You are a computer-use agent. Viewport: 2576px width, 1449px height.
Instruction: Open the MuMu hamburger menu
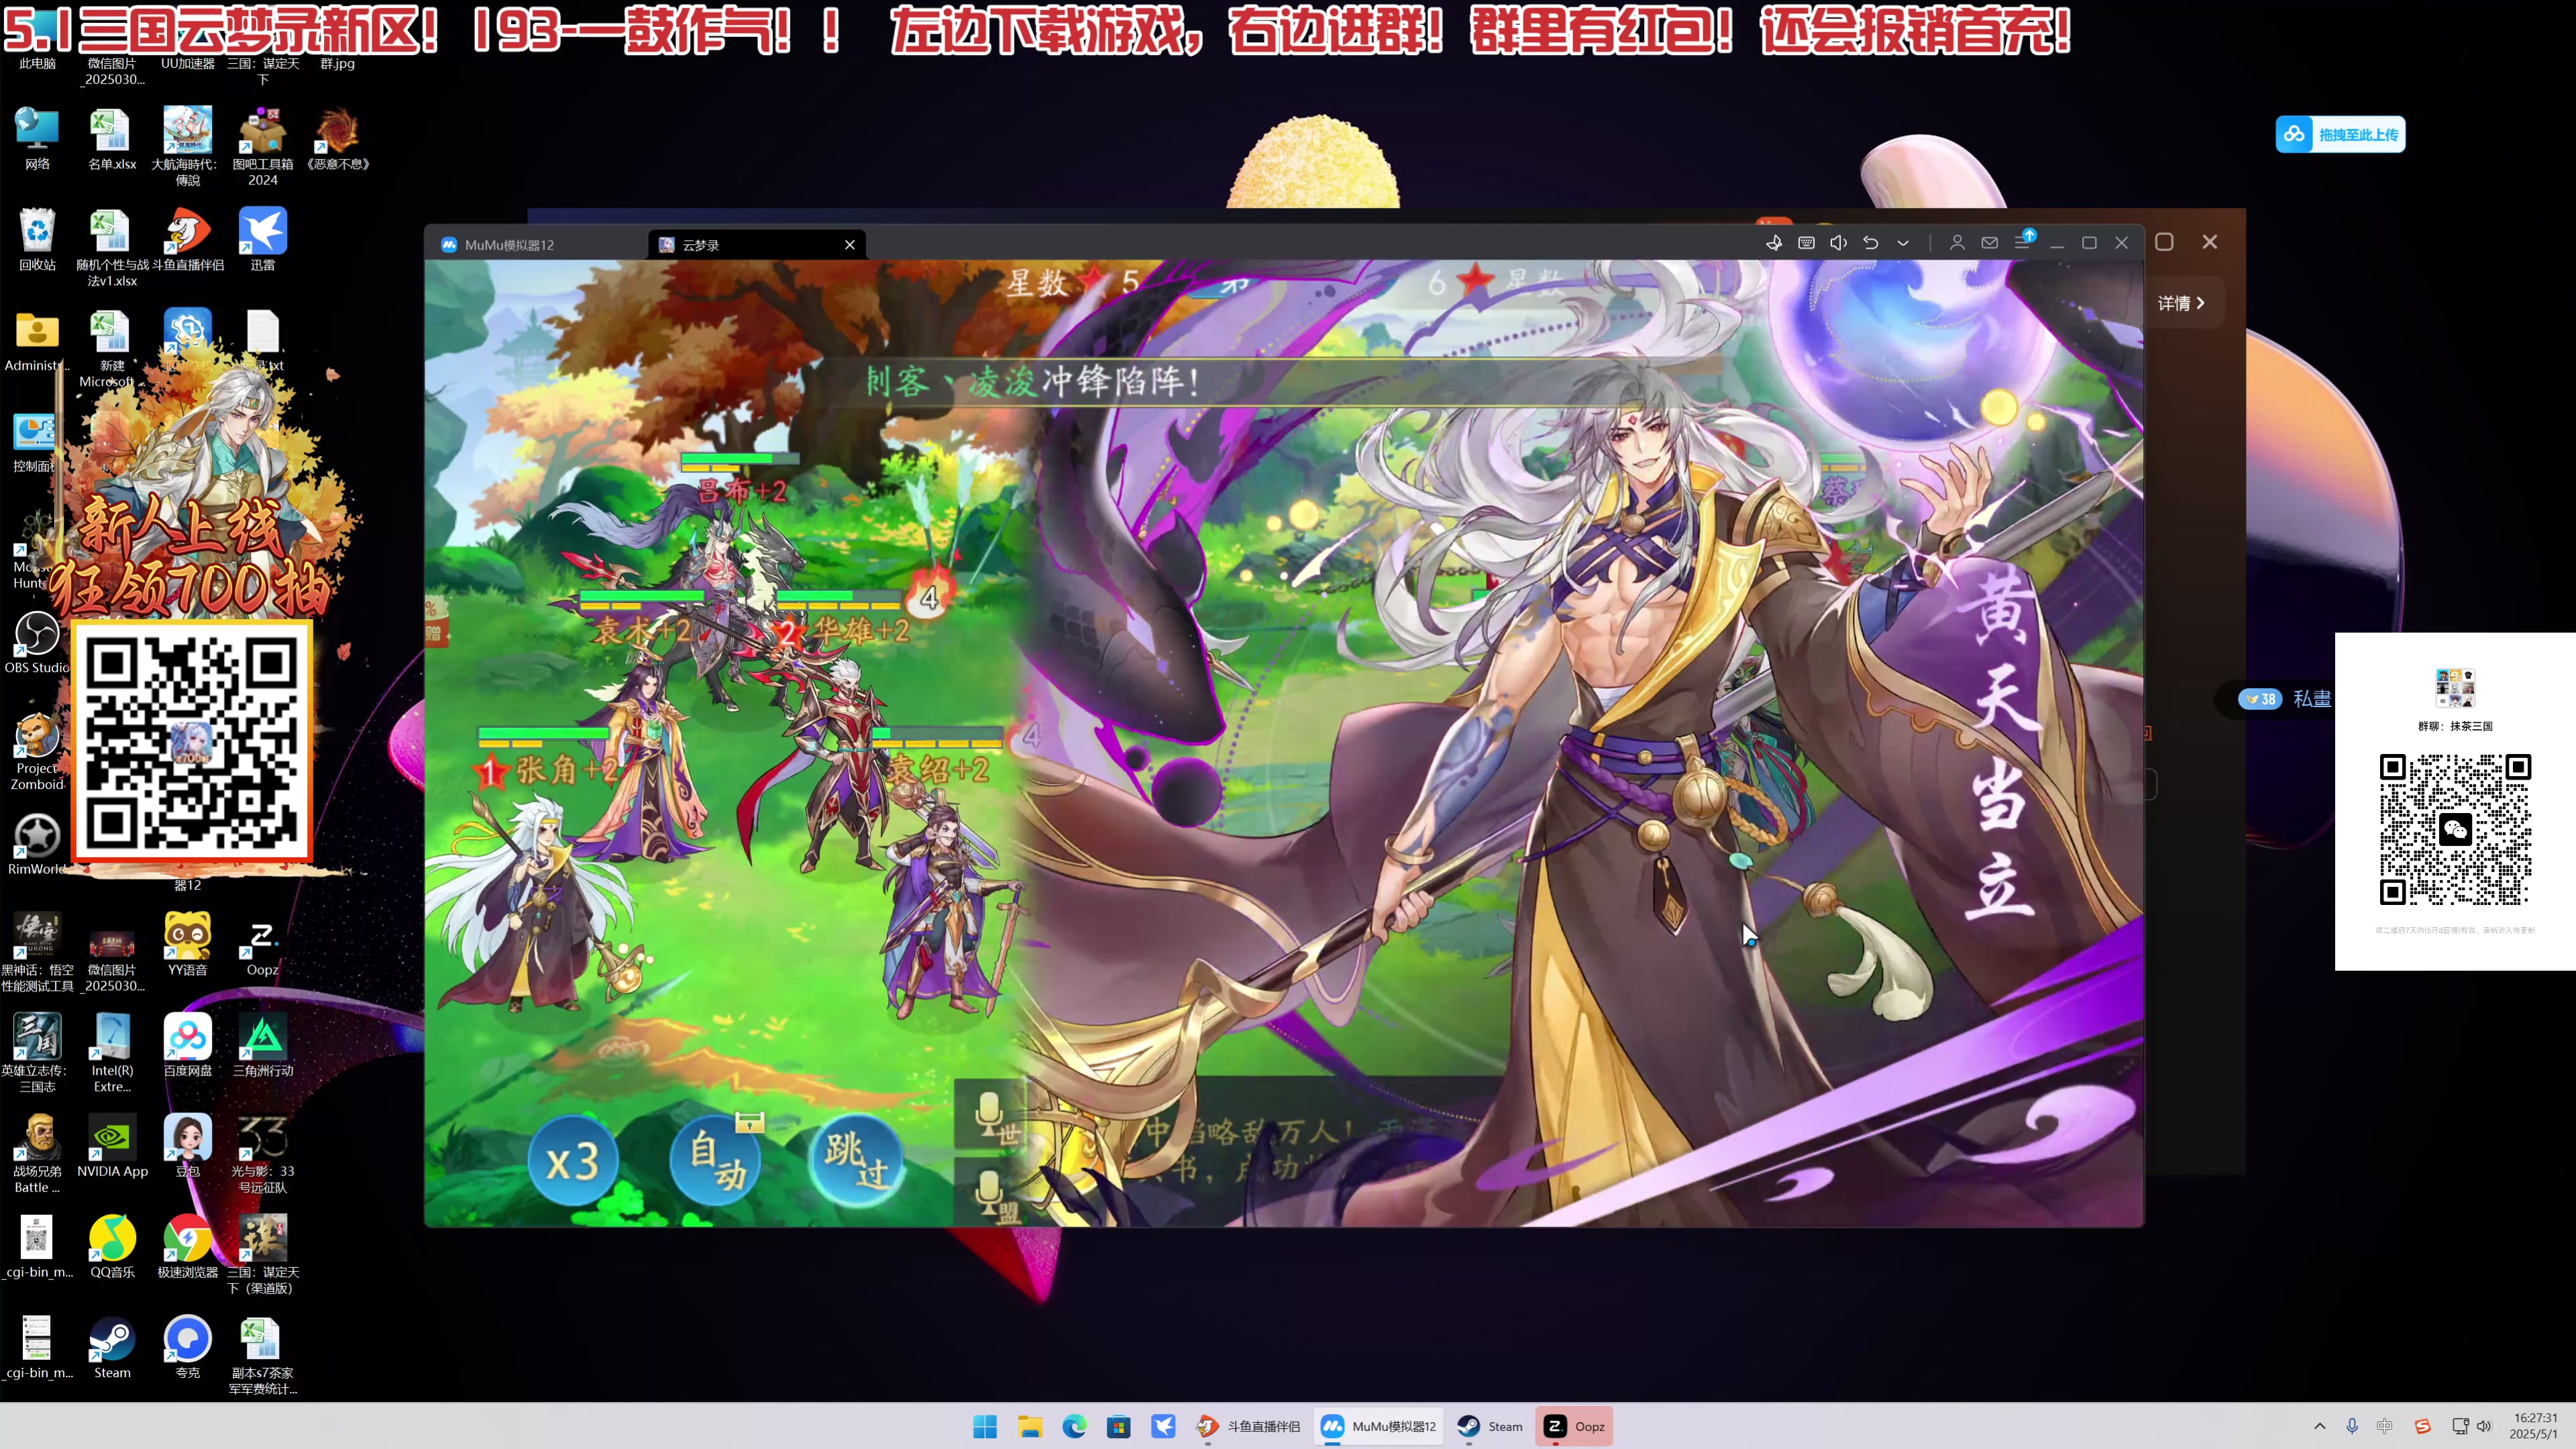coord(2023,242)
